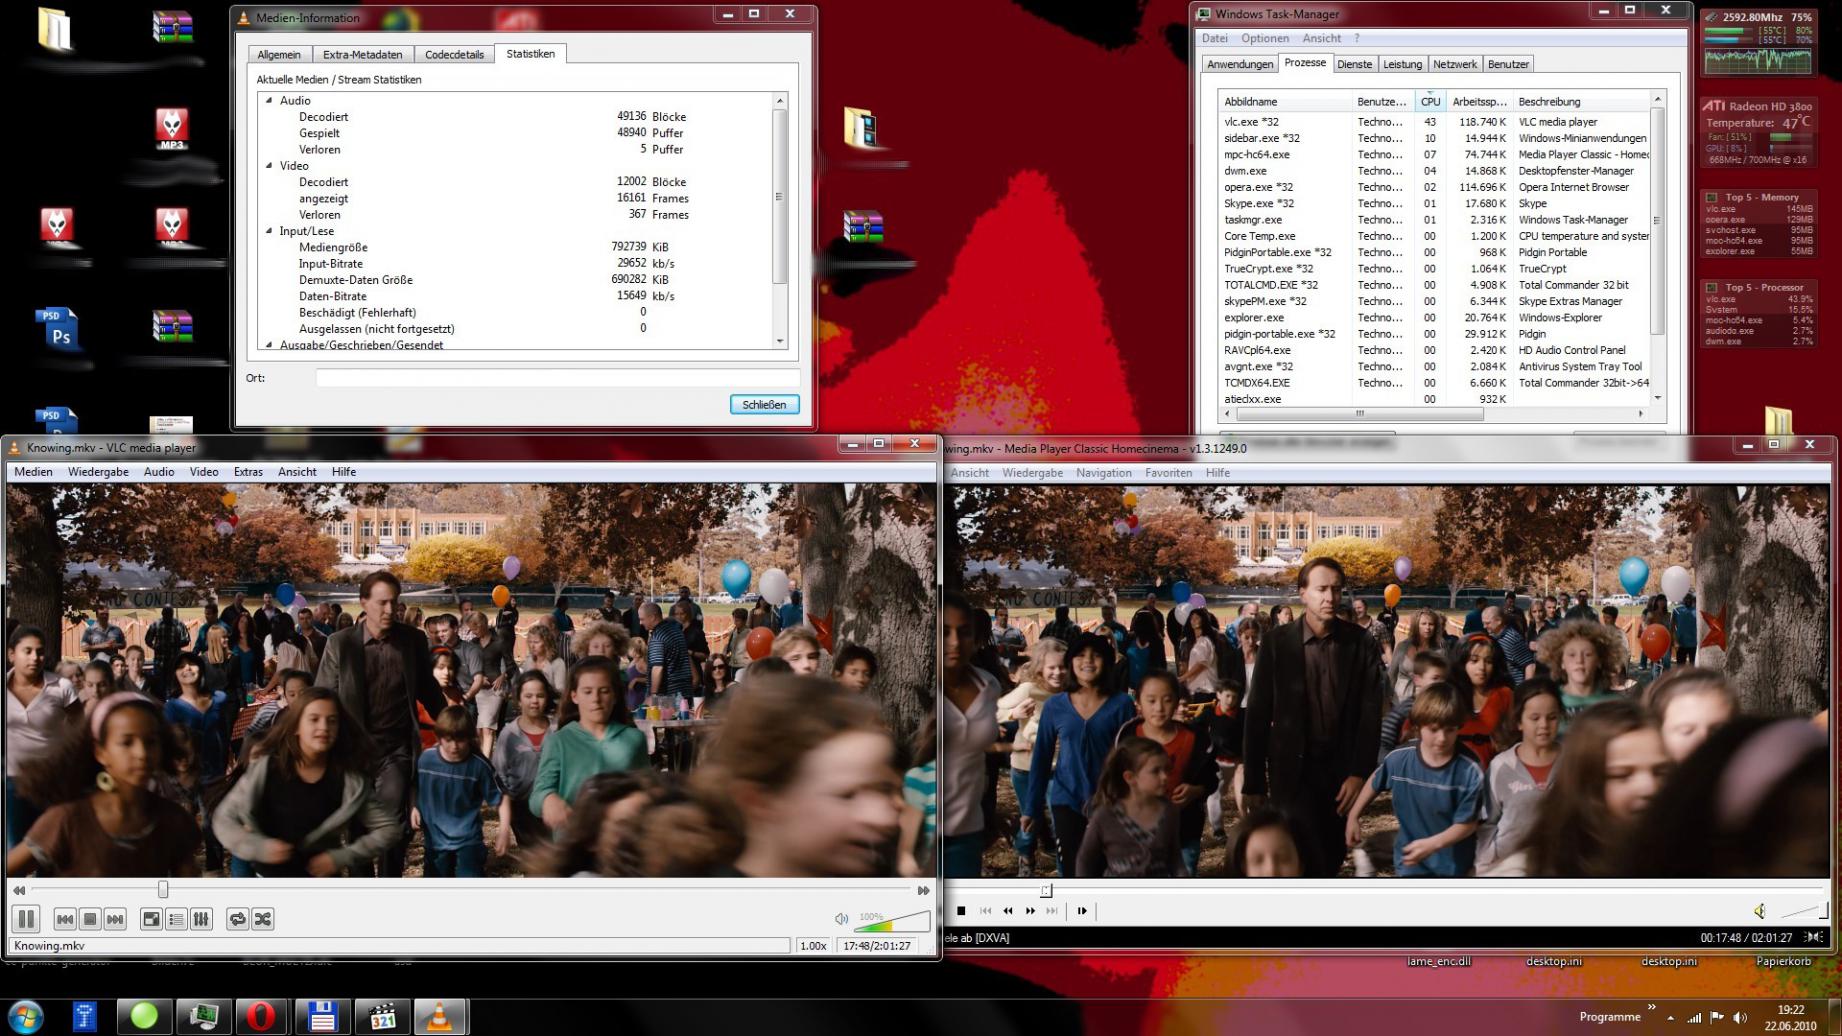
Task: Click the Windows Start orb
Action: click(x=25, y=1016)
